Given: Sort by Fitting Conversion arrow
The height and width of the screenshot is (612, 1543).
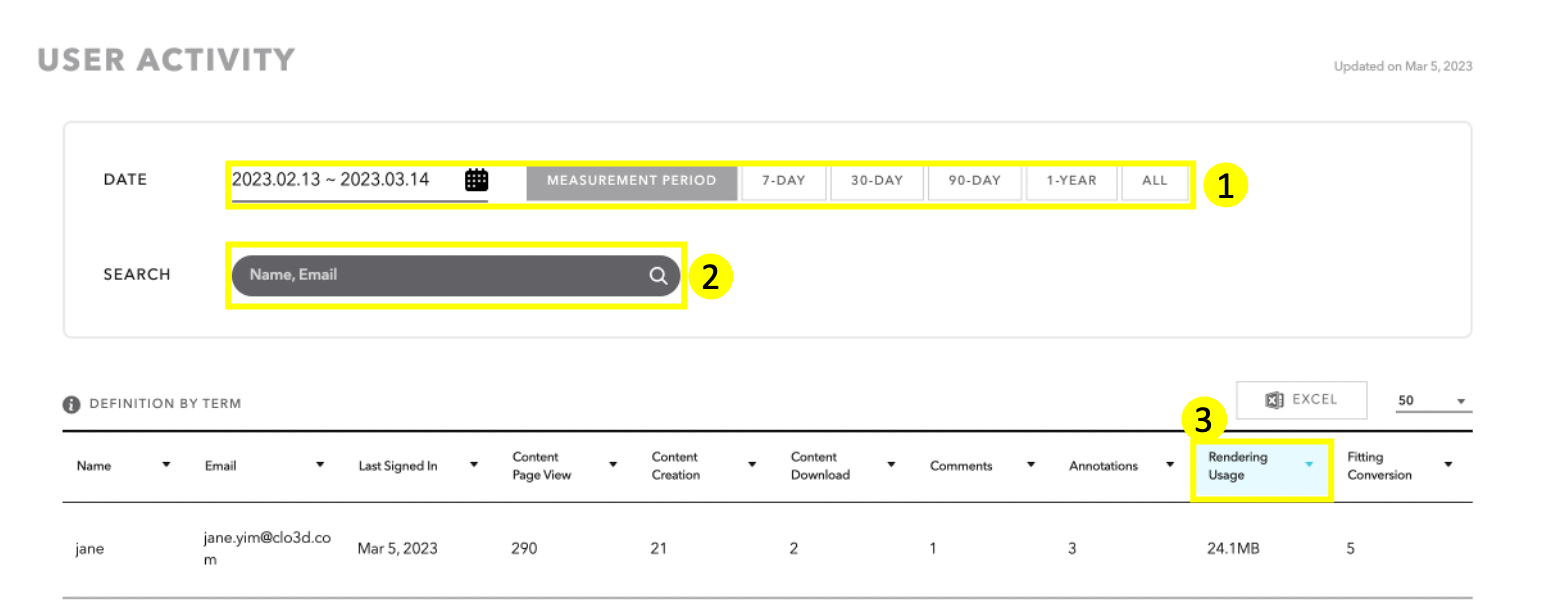Looking at the screenshot, I should click(1447, 465).
